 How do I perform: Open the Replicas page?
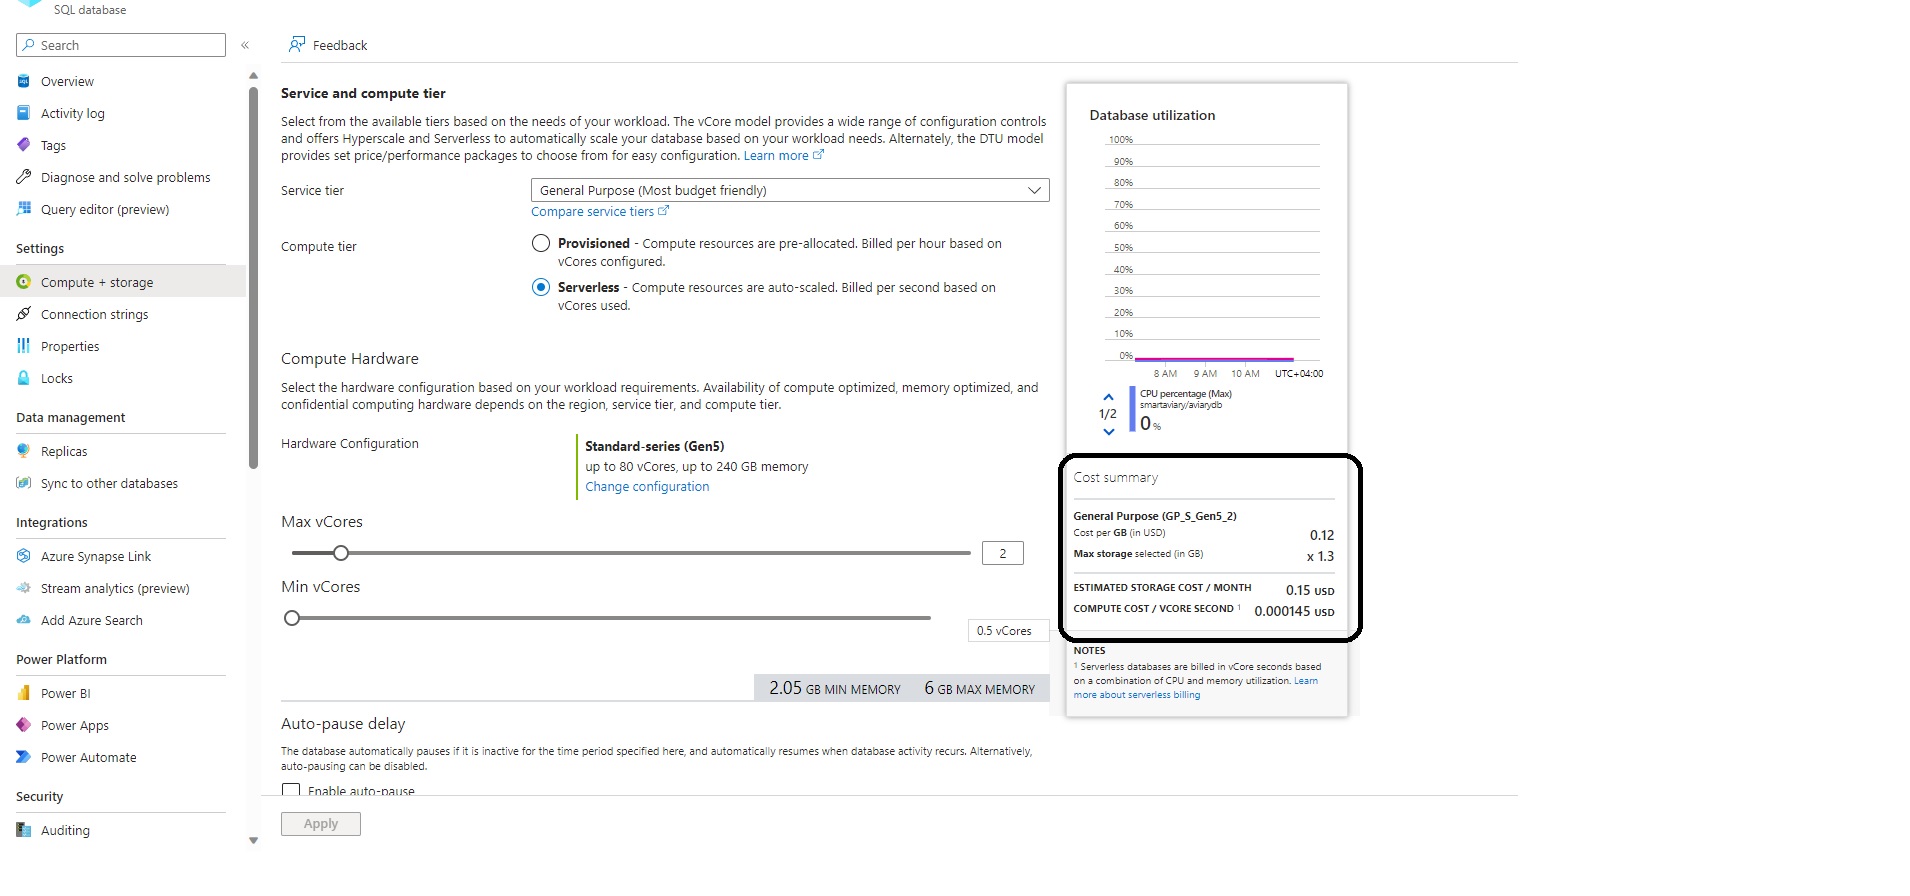point(64,451)
